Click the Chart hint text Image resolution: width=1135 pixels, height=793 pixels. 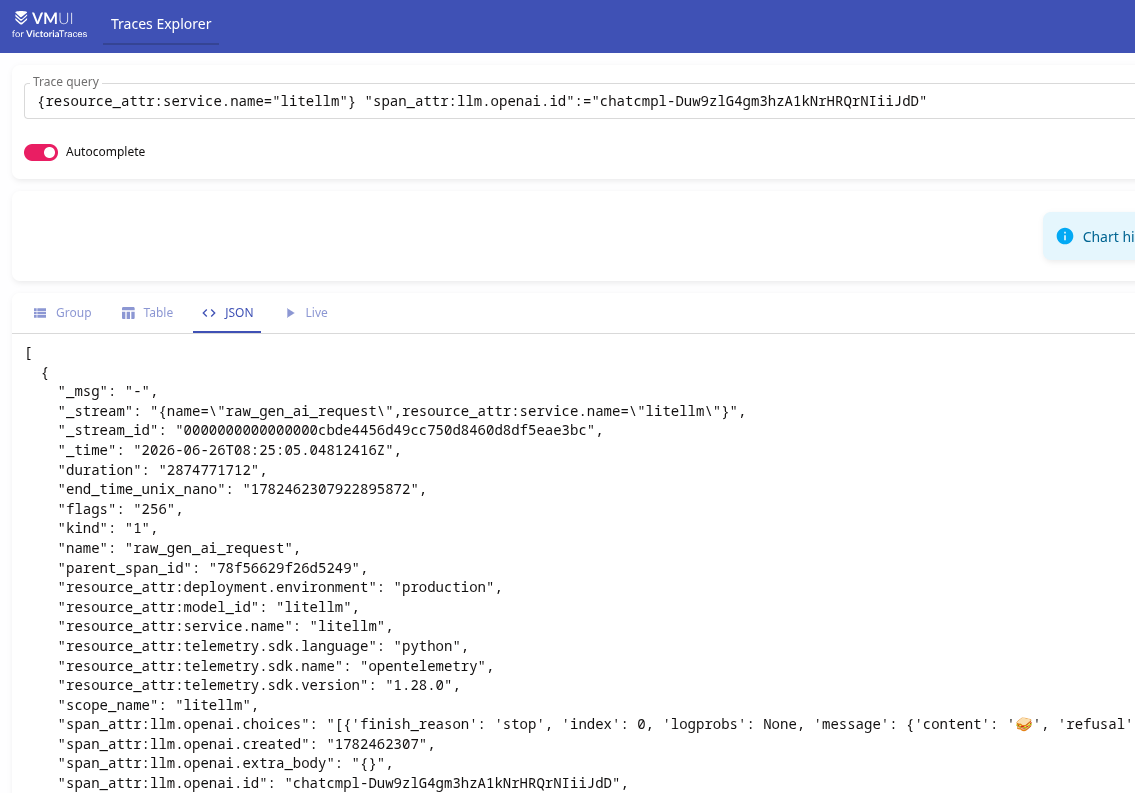[x=1108, y=237]
